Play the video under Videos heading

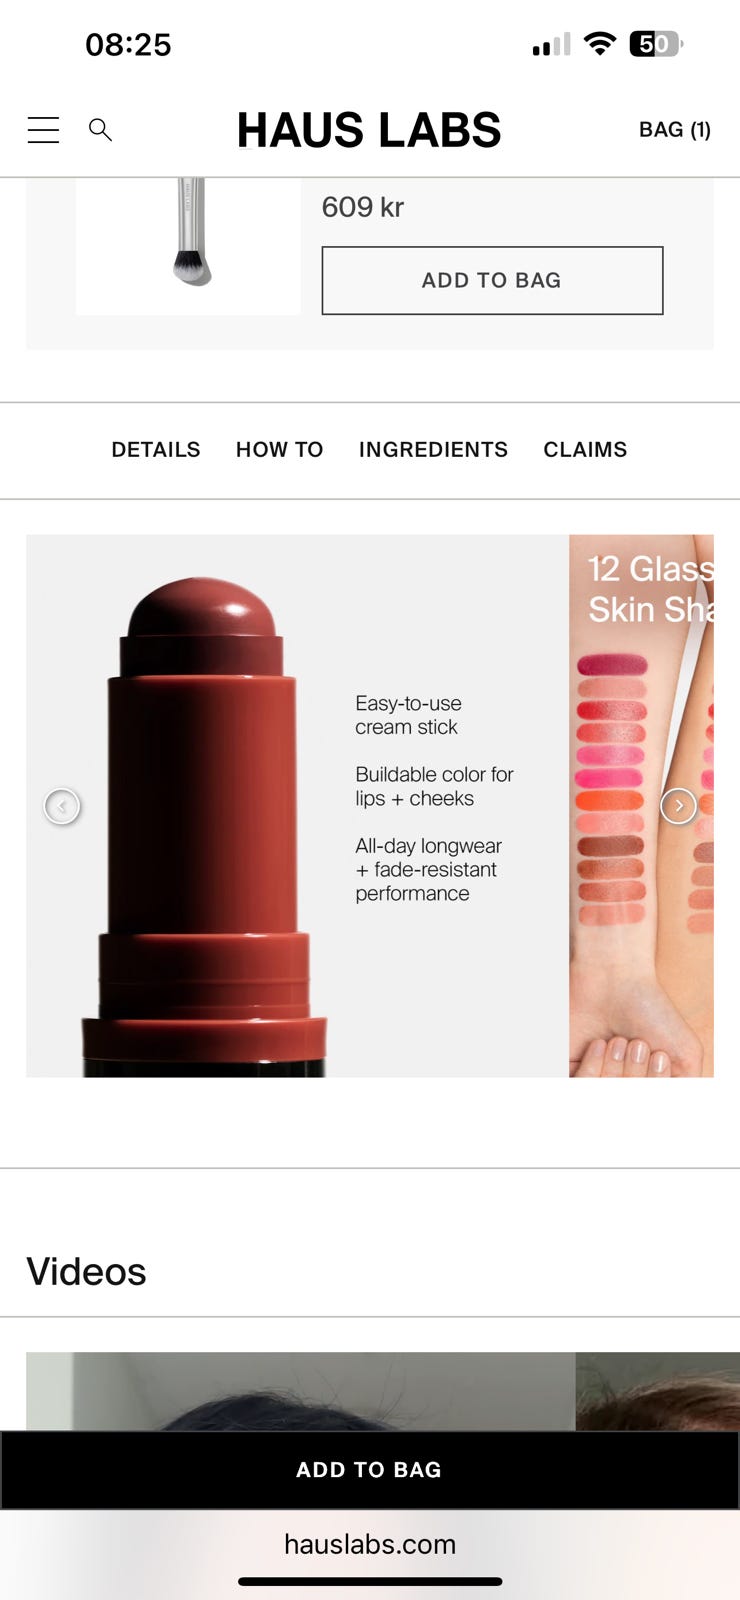[300, 1391]
